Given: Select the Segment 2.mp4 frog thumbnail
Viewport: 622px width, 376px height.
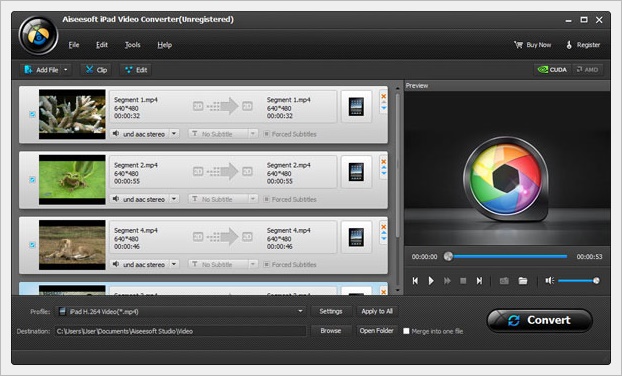Looking at the screenshot, I should (72, 180).
